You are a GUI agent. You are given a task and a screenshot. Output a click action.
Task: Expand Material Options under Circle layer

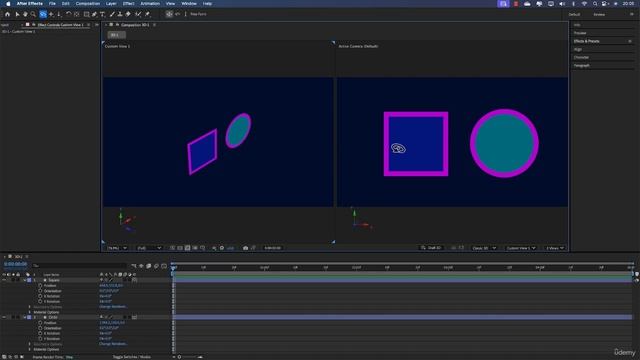point(29,349)
